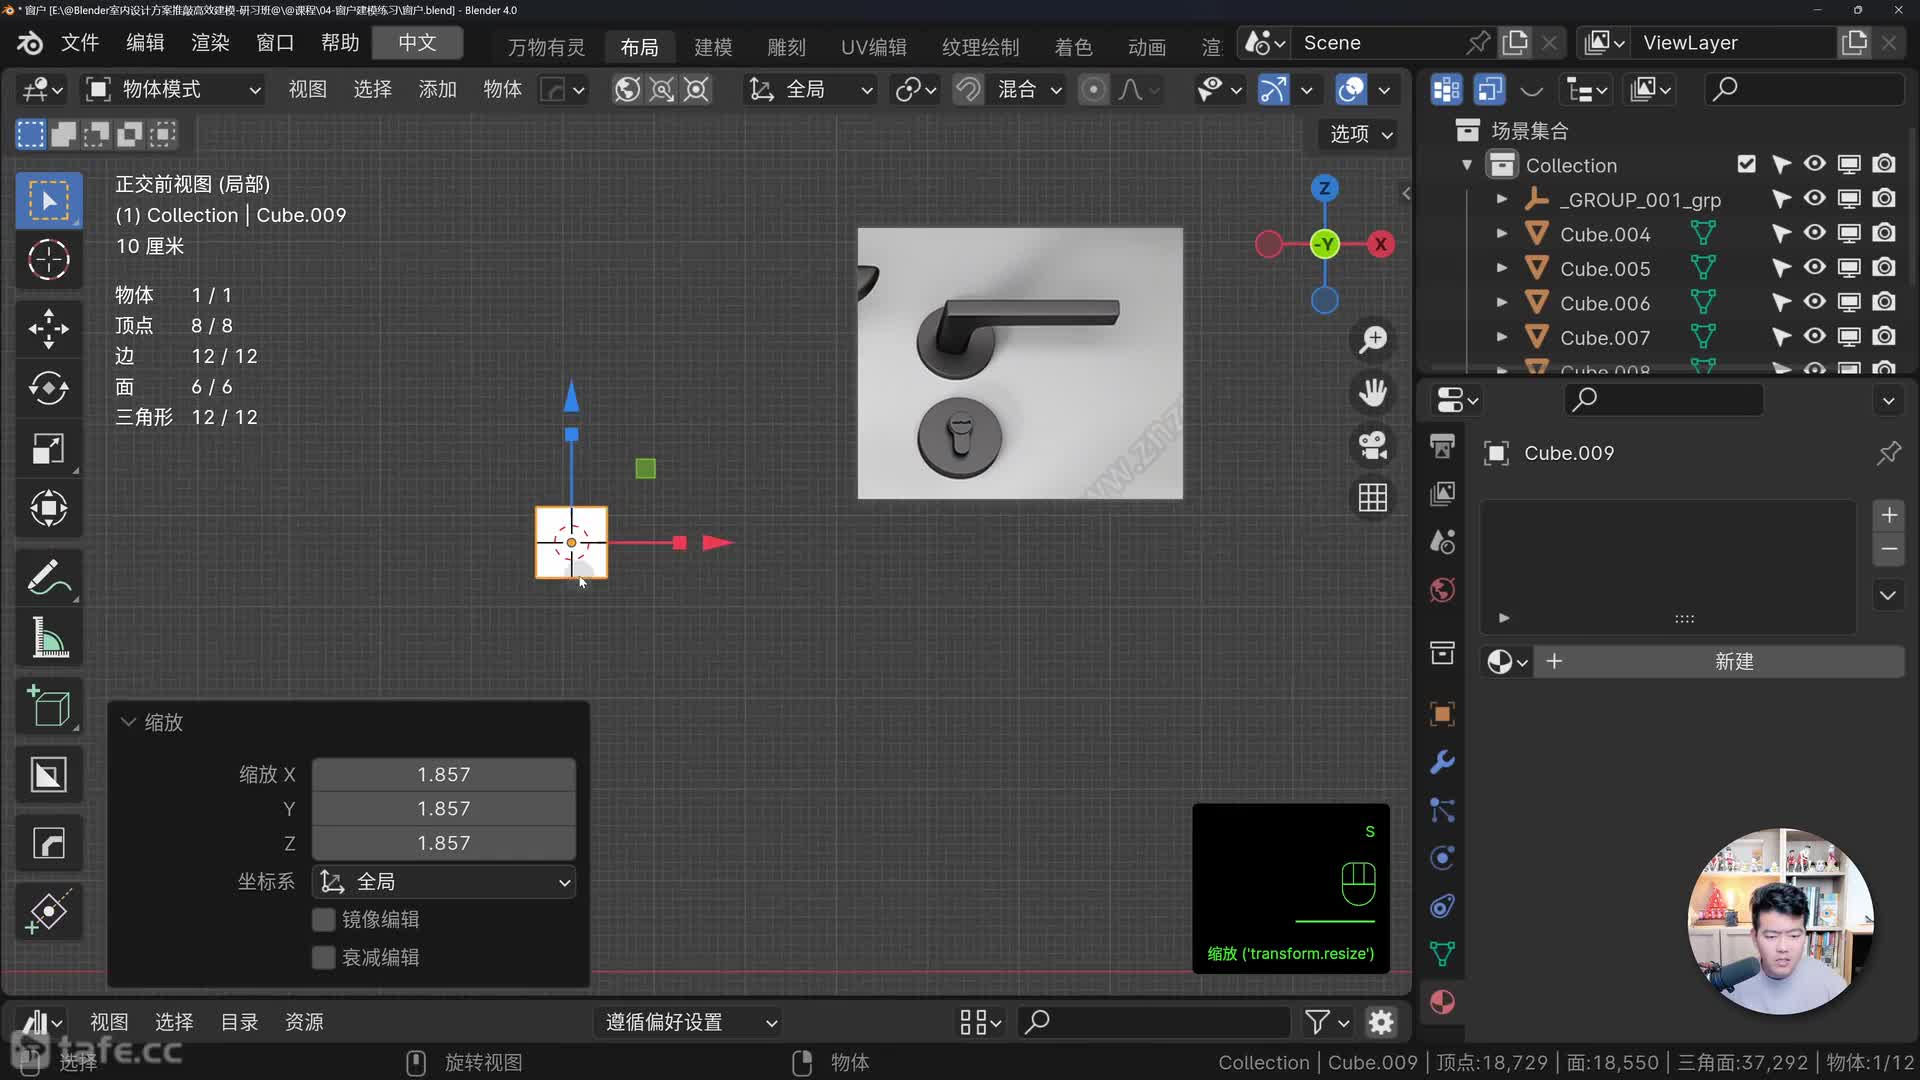
Task: Select the Add Cube tool
Action: (x=48, y=707)
